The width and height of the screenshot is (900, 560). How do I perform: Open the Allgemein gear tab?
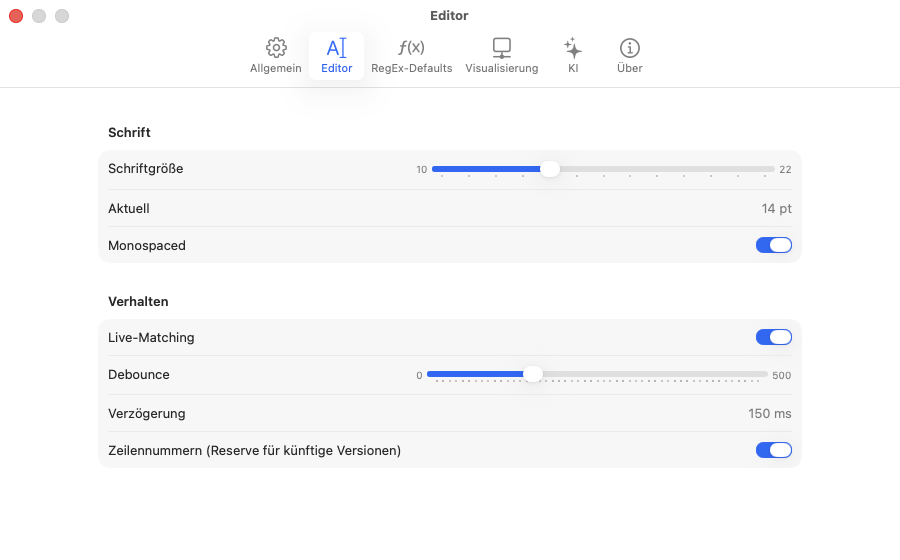276,56
